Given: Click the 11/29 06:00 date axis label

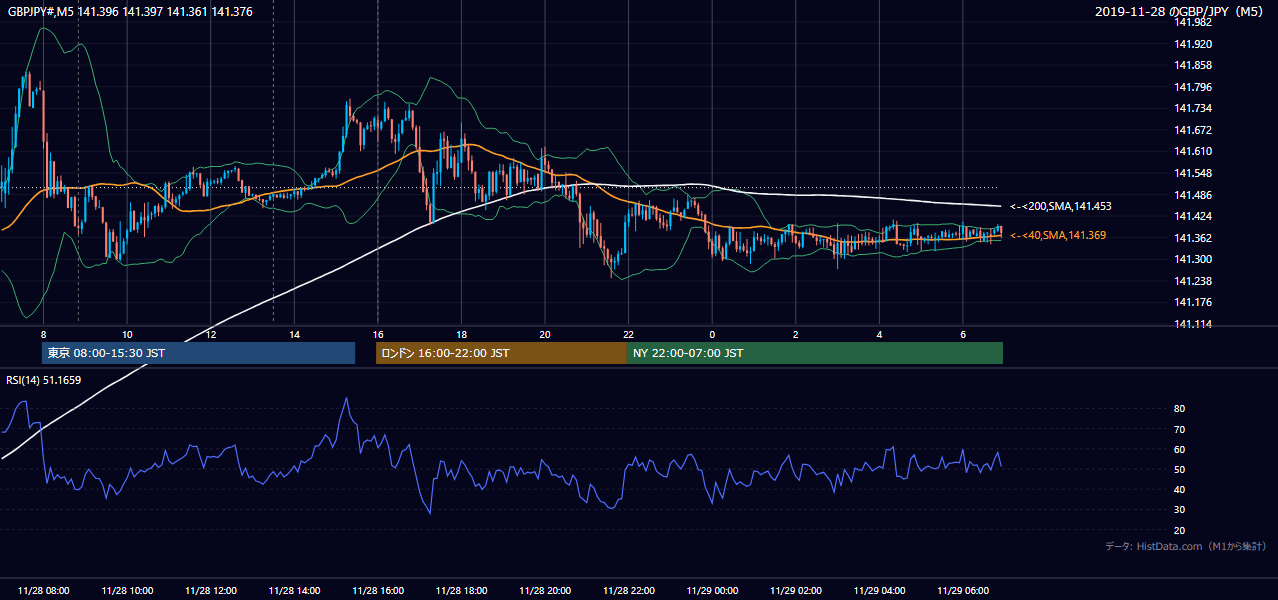Looking at the screenshot, I should (x=962, y=591).
